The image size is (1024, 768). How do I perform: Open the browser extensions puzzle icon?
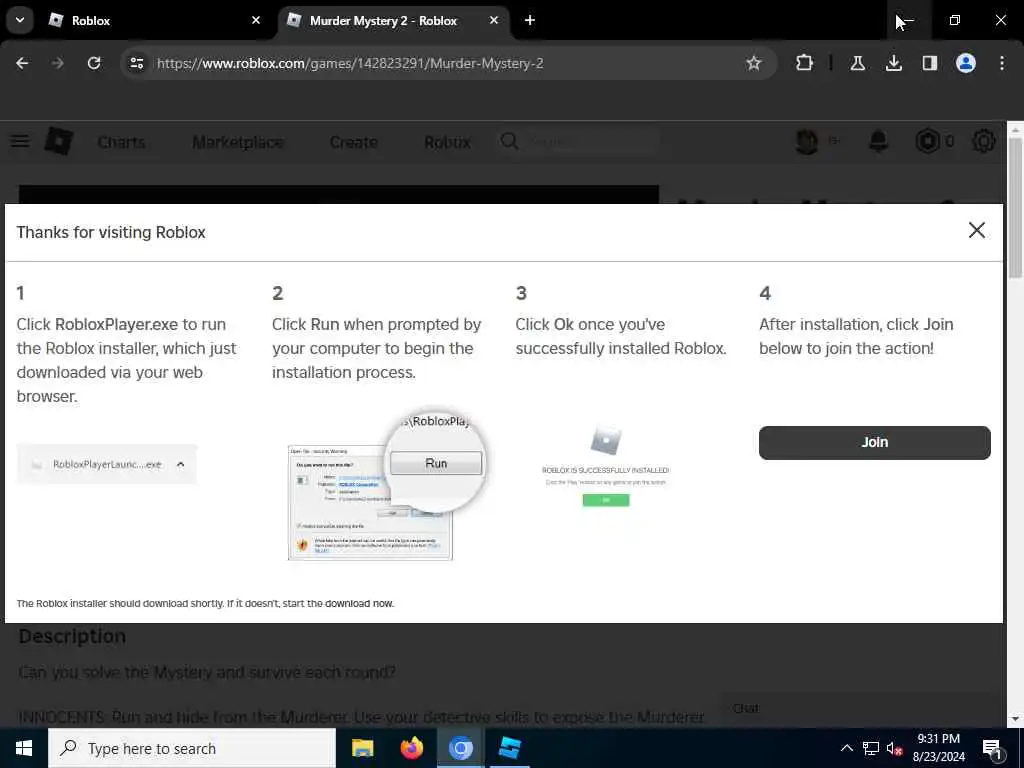coord(804,63)
